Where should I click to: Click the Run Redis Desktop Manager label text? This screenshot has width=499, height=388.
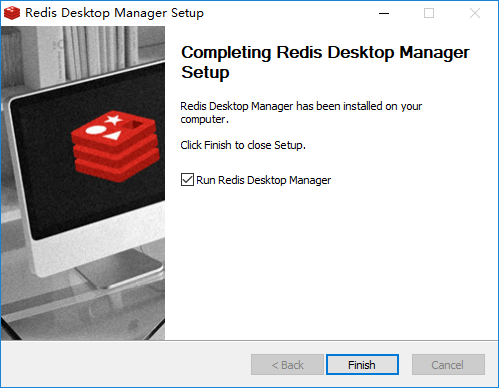pyautogui.click(x=263, y=180)
